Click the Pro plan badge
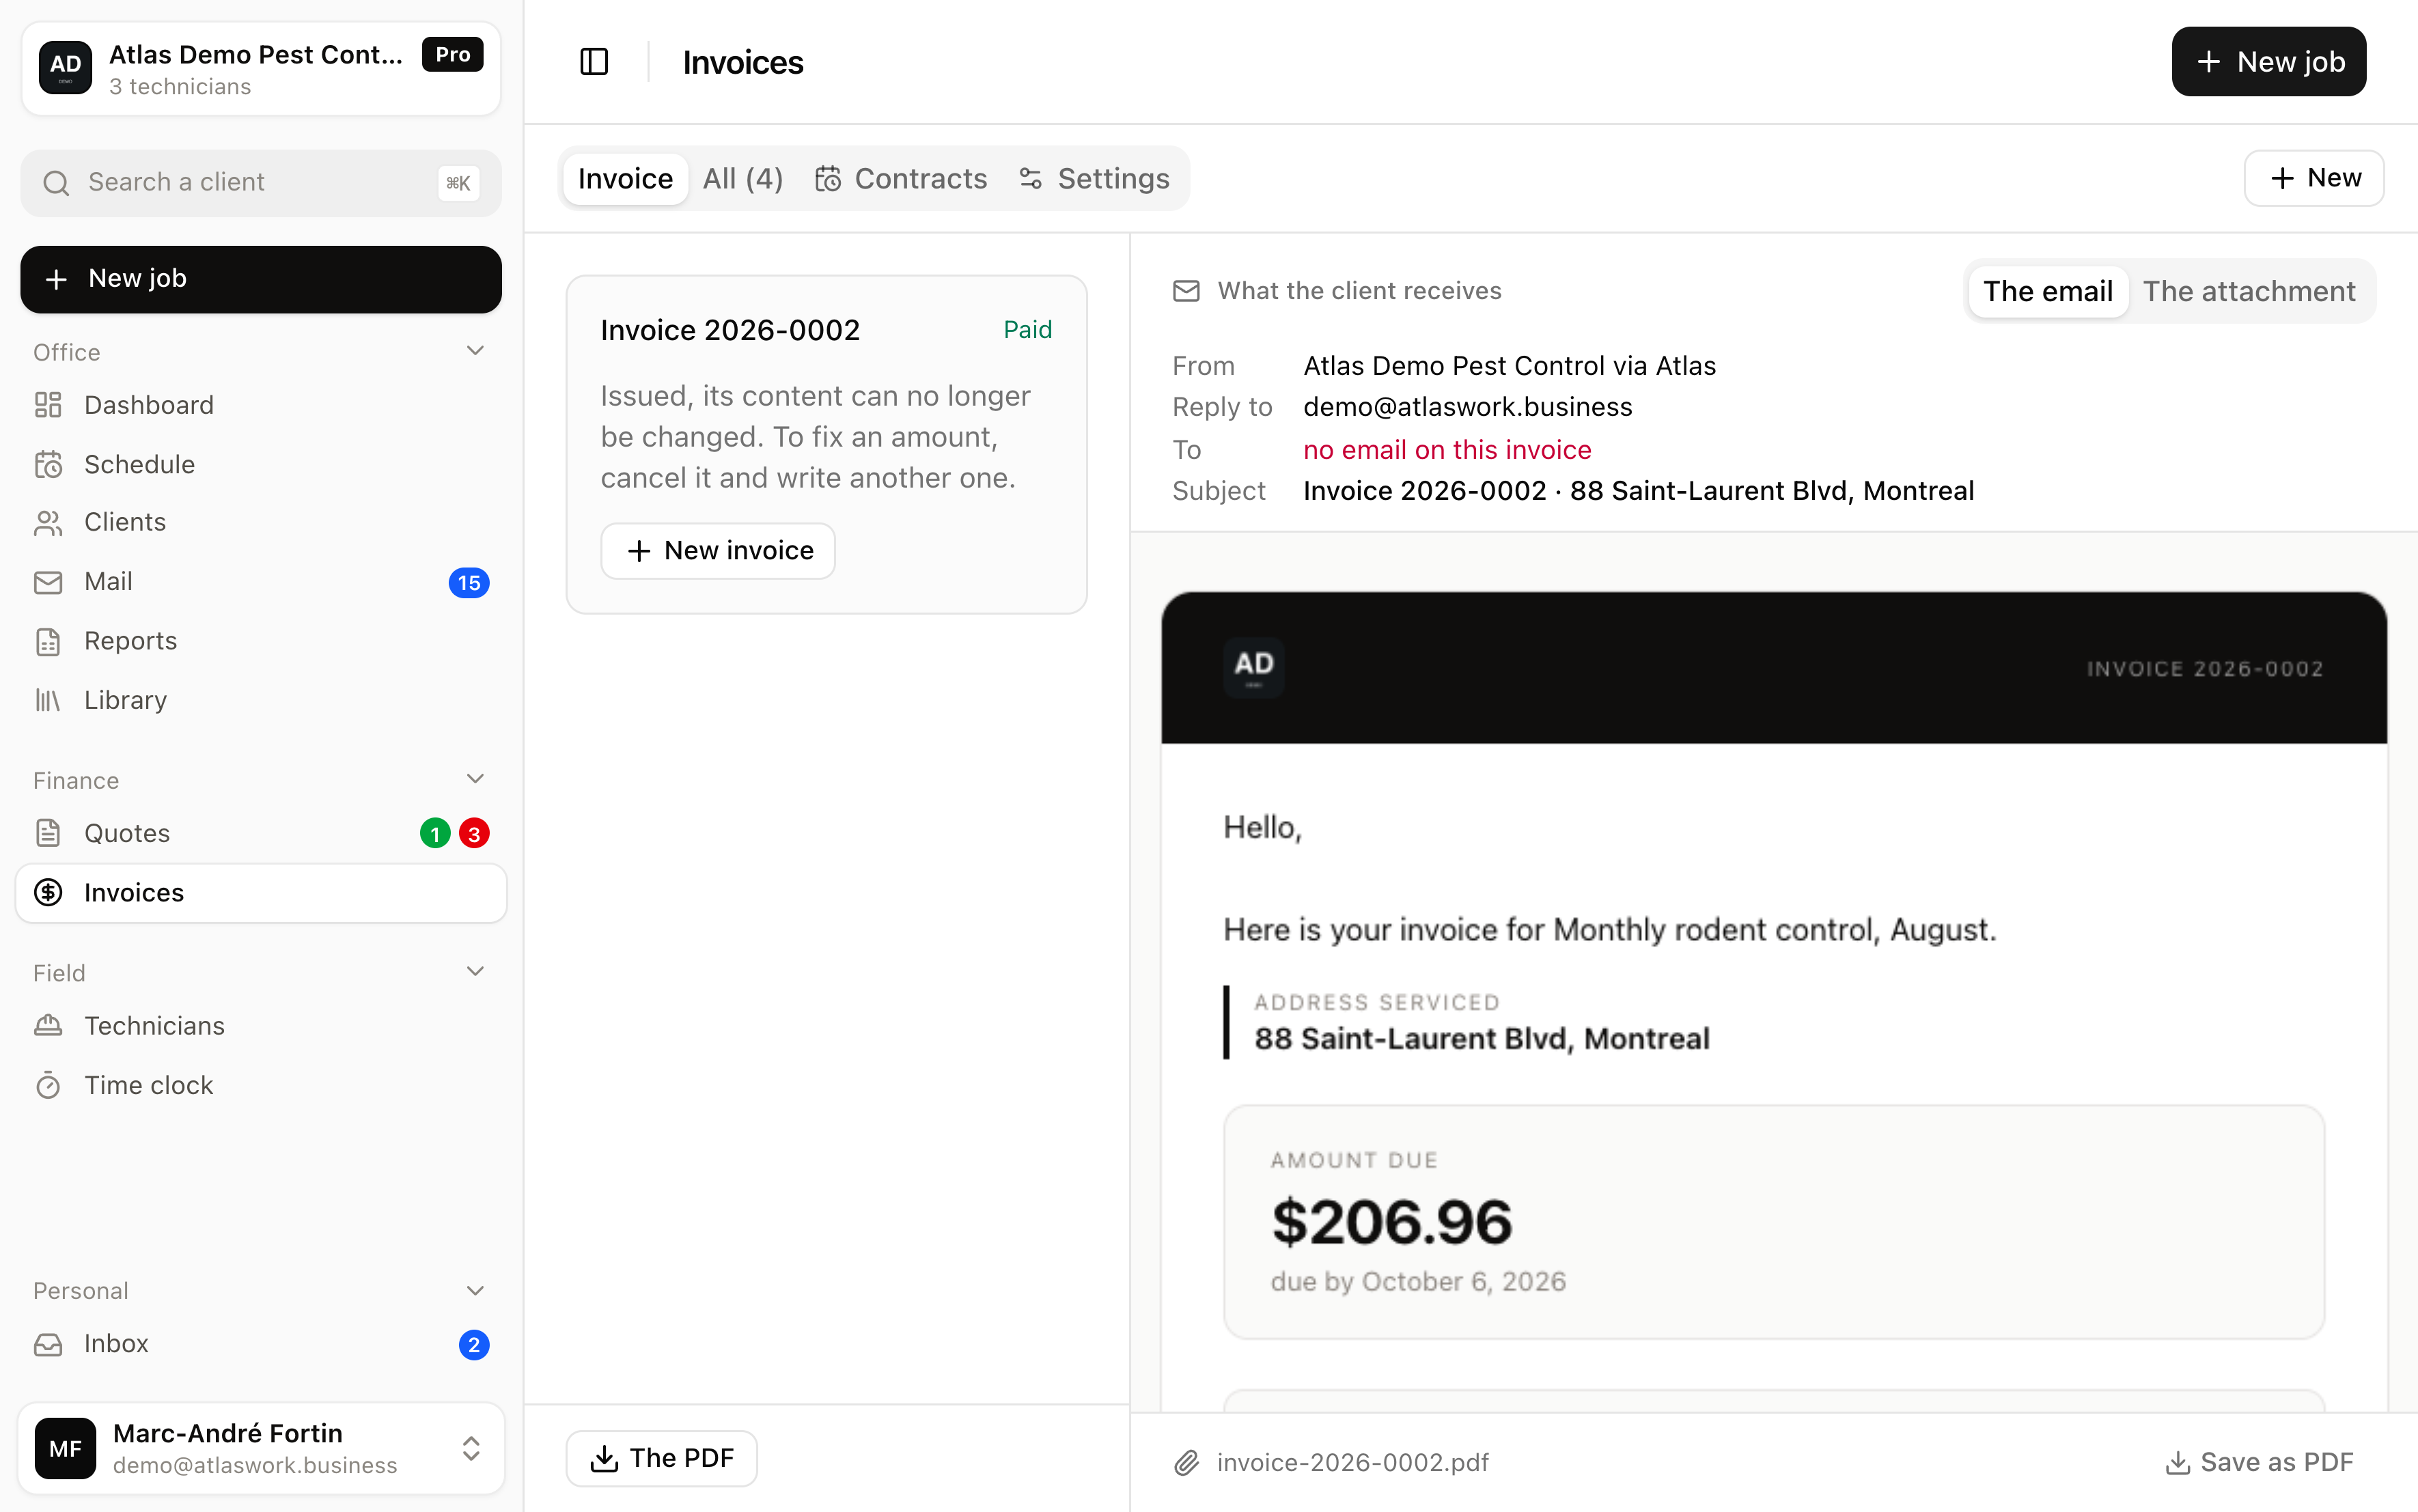The image size is (2418, 1512). pyautogui.click(x=453, y=55)
